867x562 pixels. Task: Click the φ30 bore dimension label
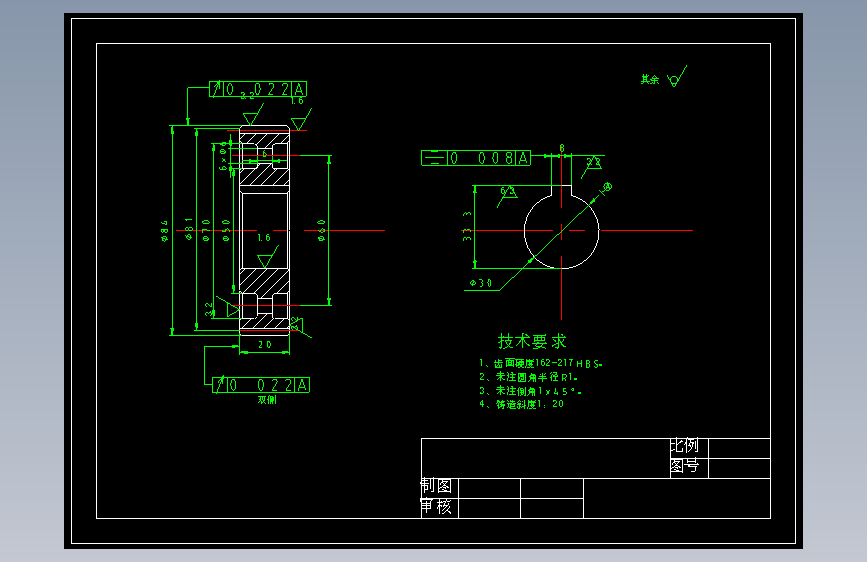(481, 283)
